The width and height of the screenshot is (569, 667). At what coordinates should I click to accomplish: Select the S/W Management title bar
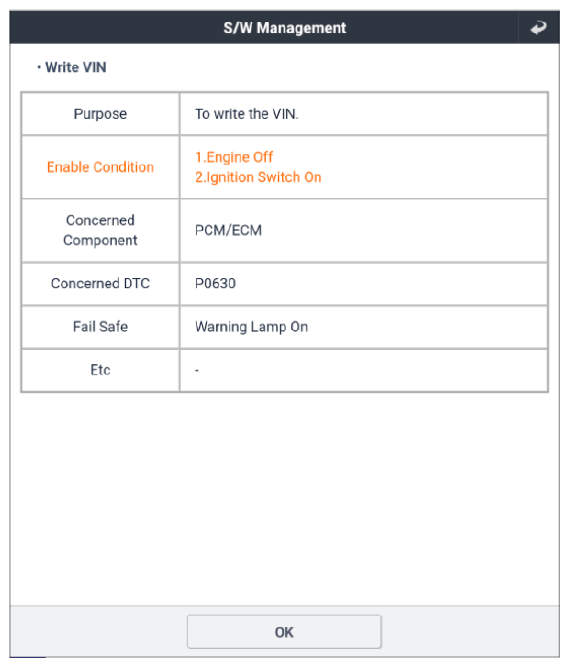284,28
